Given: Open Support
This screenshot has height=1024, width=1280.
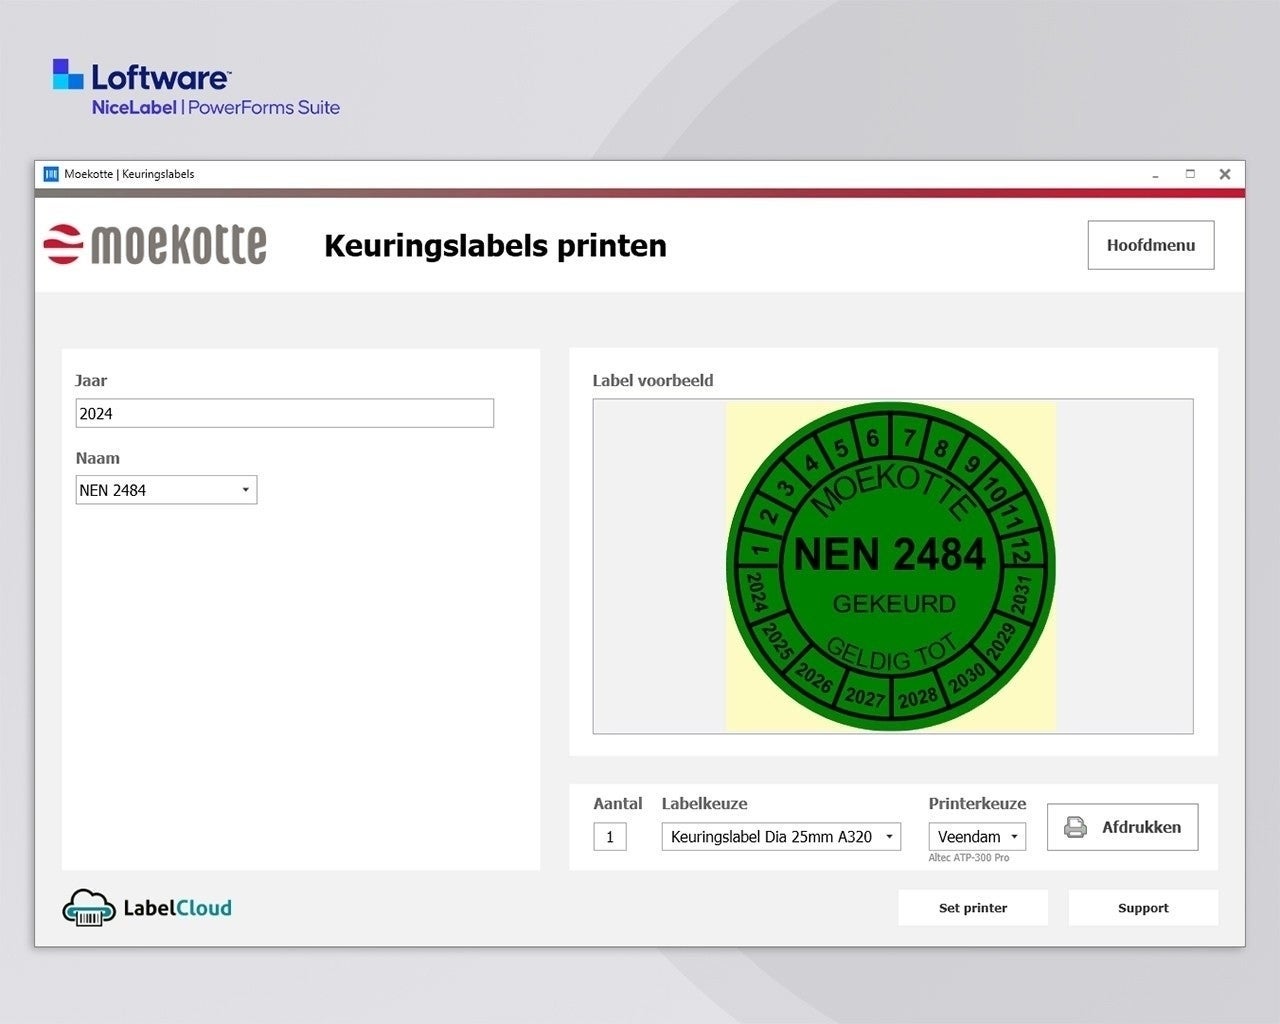Looking at the screenshot, I should (1143, 908).
